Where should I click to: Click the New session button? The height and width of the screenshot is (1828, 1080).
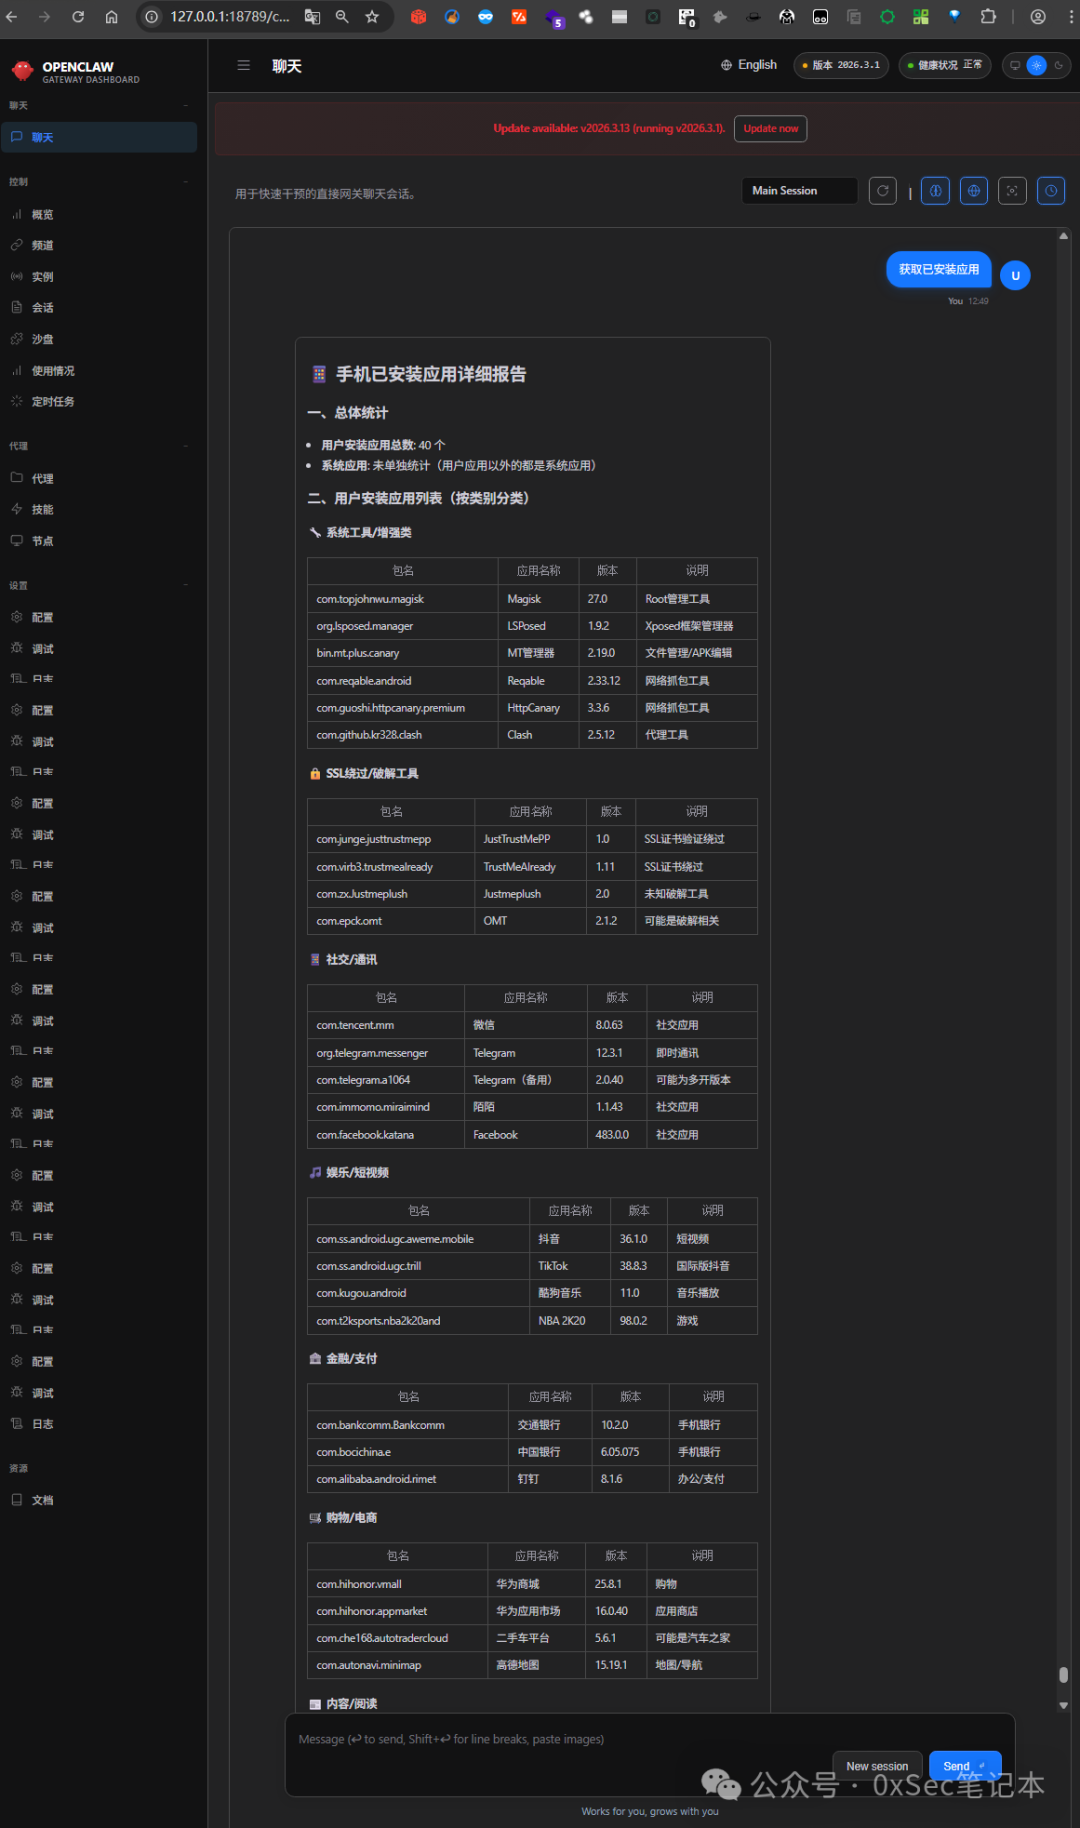(877, 1766)
